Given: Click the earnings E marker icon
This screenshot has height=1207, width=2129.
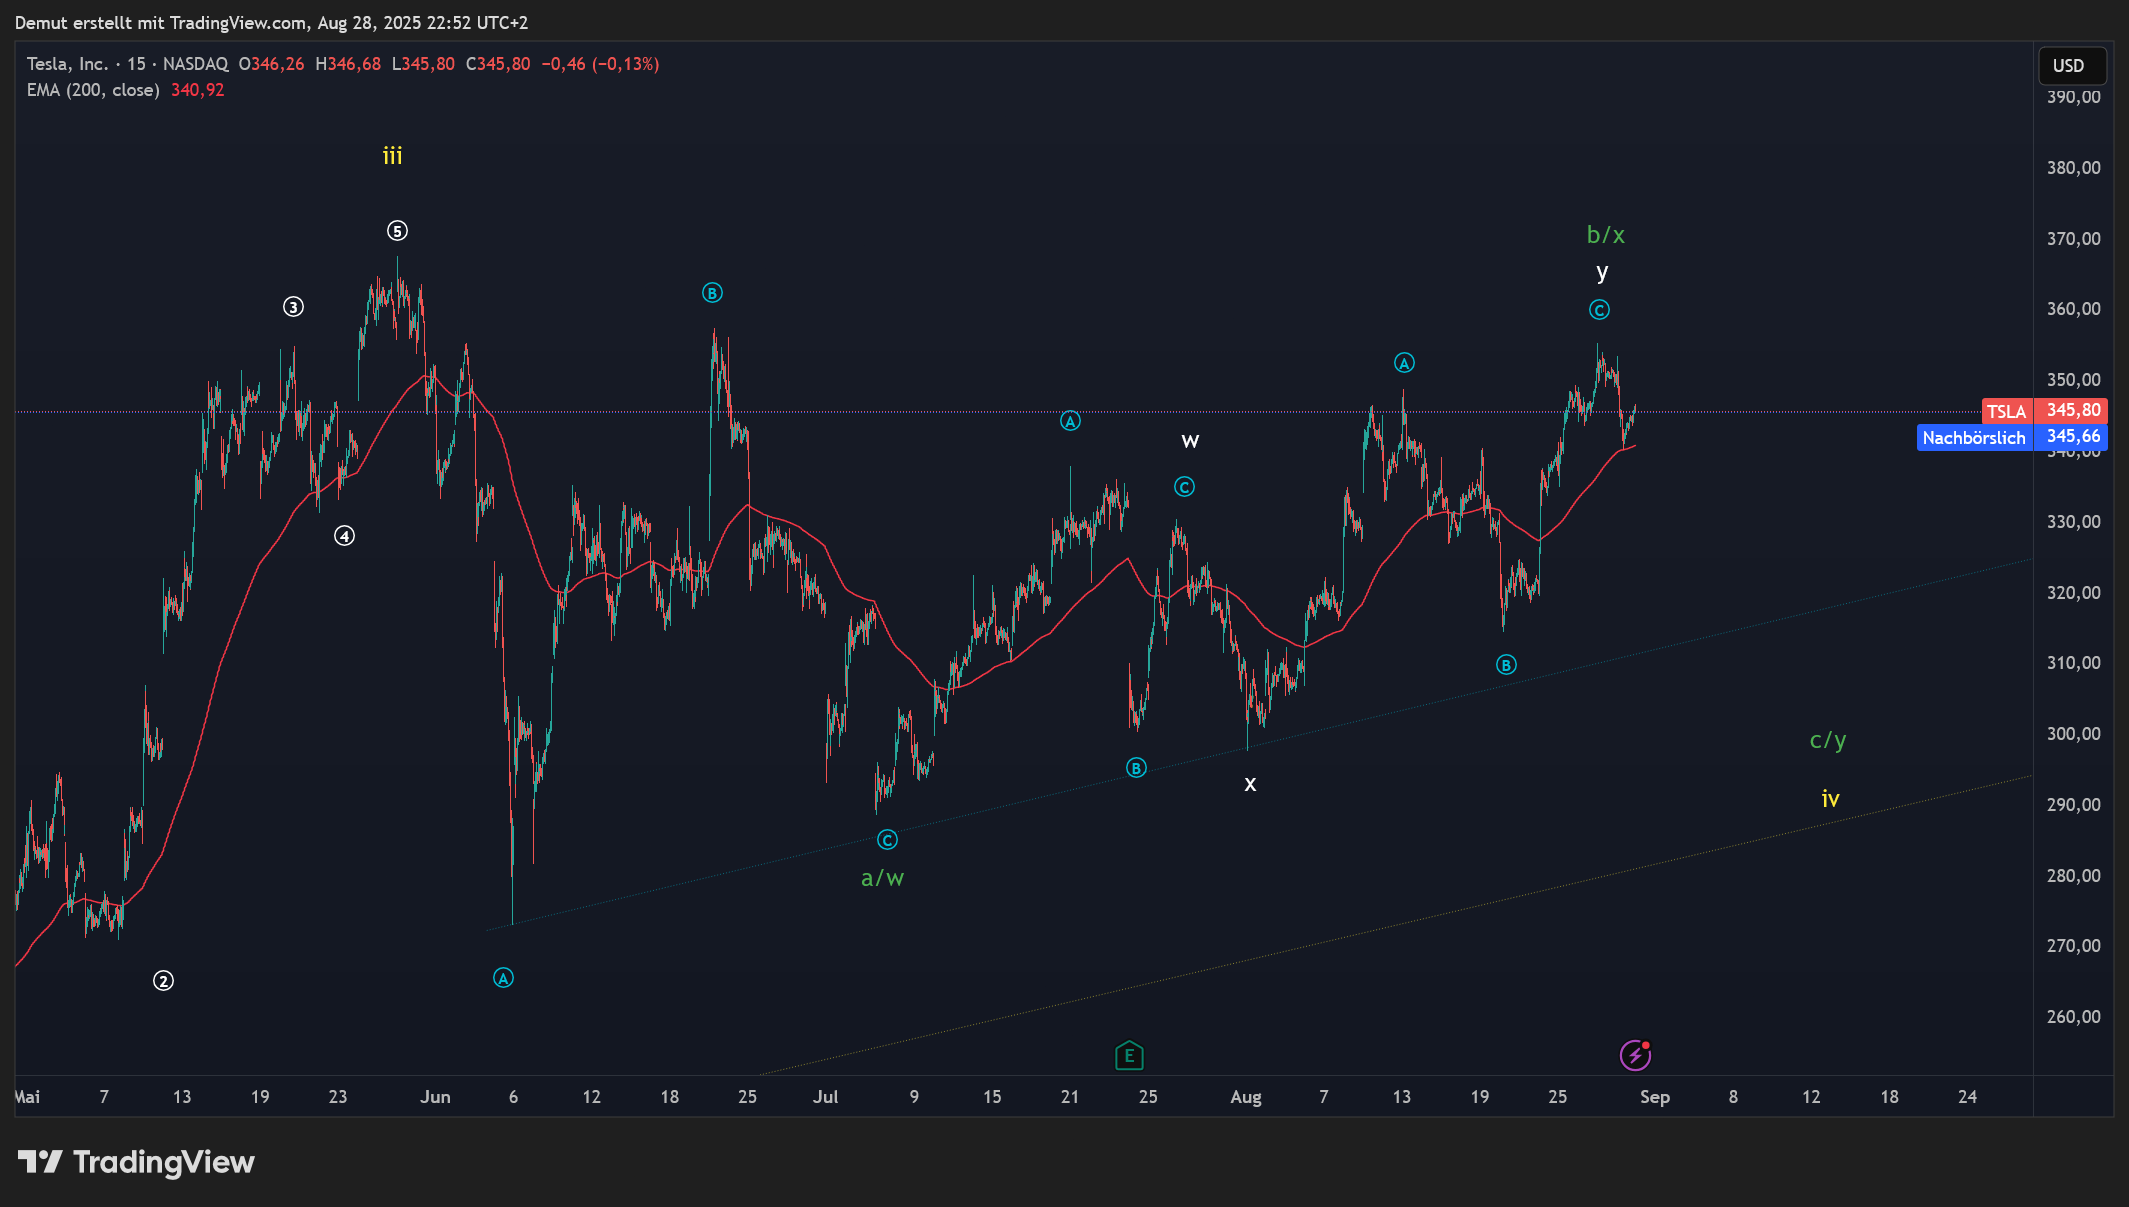Looking at the screenshot, I should pyautogui.click(x=1129, y=1055).
